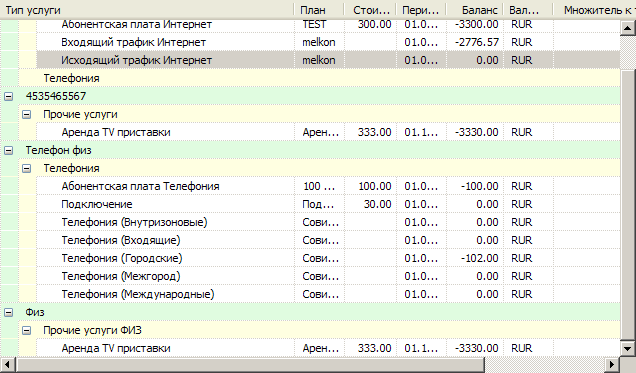The height and width of the screenshot is (373, 636).
Task: Collapse the Телефон физ node
Action: tap(9, 150)
